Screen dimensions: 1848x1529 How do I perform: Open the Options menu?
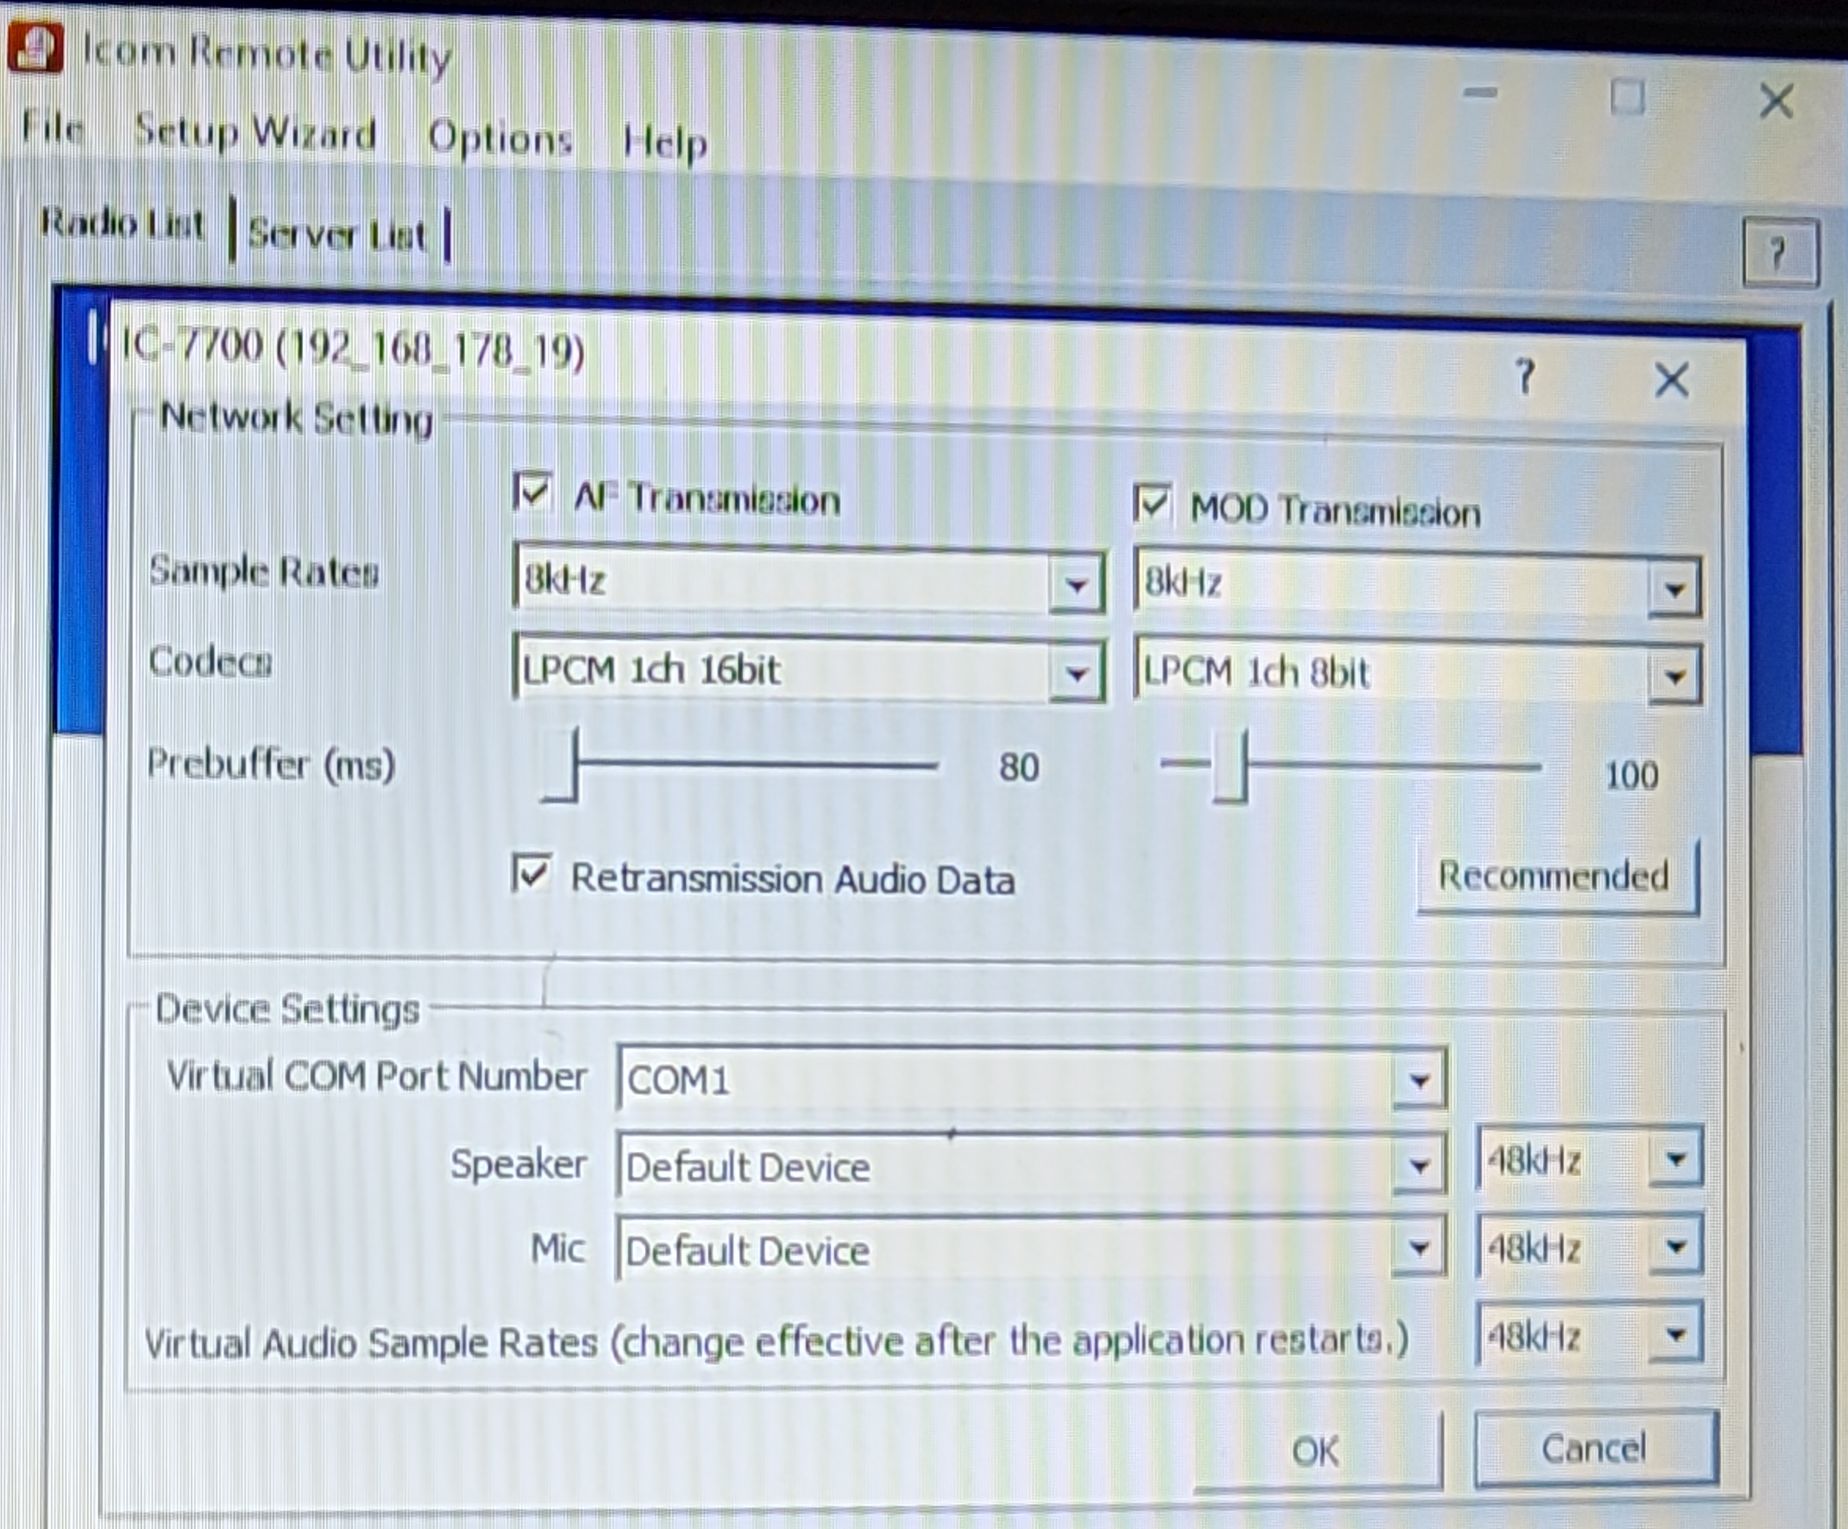pos(500,138)
